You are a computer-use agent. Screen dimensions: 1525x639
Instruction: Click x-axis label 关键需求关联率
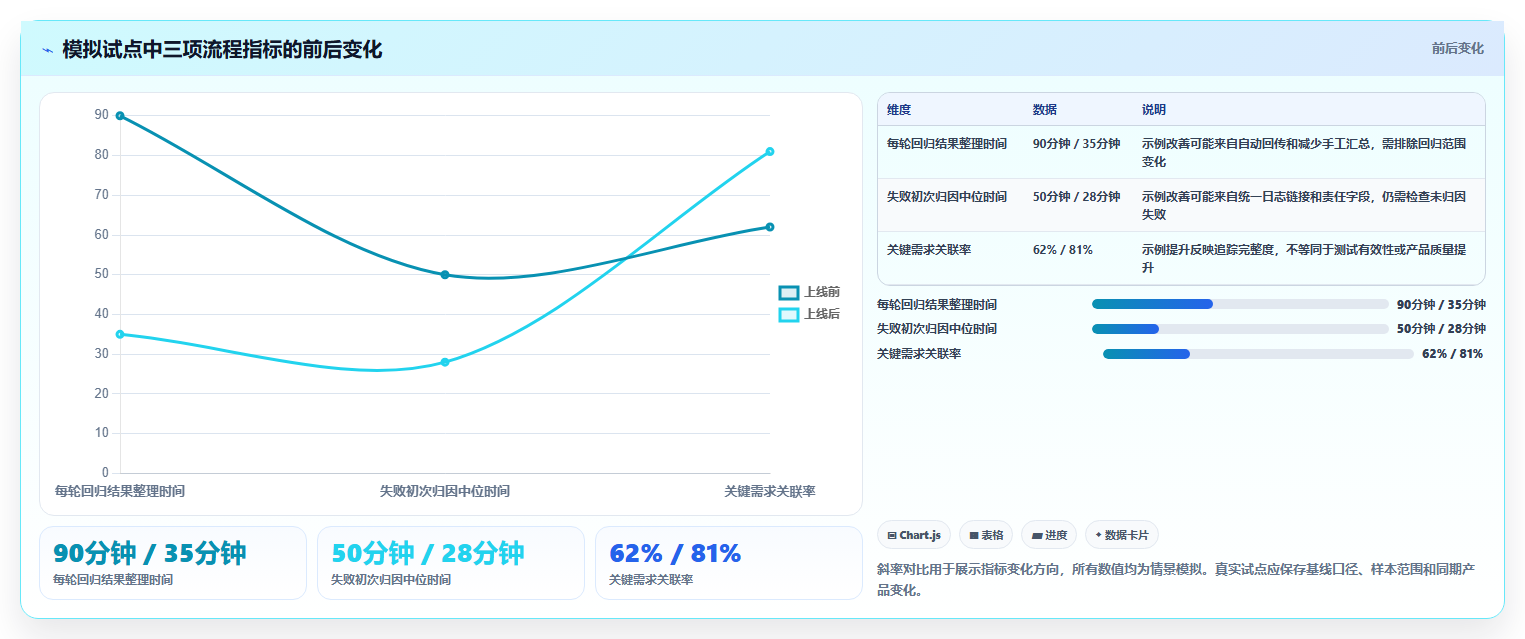[770, 492]
